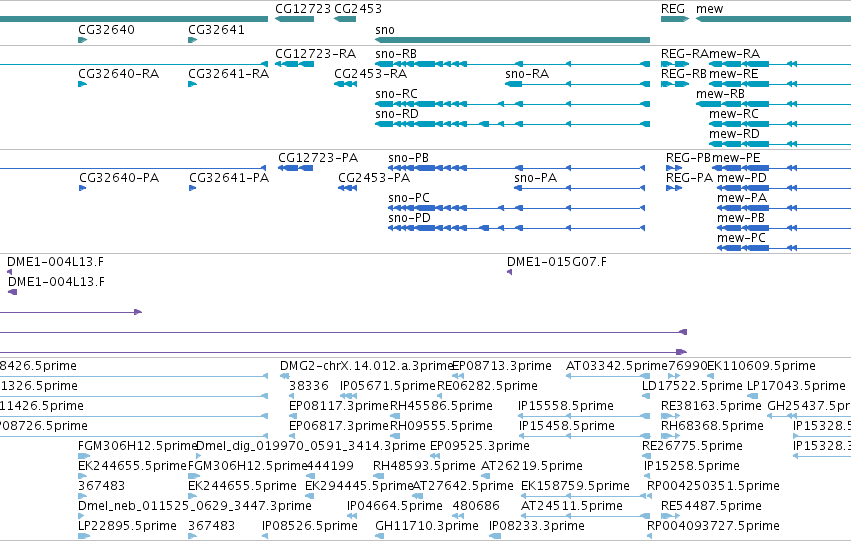Click transcript REG-RB
The width and height of the screenshot is (851, 541).
pos(683,74)
